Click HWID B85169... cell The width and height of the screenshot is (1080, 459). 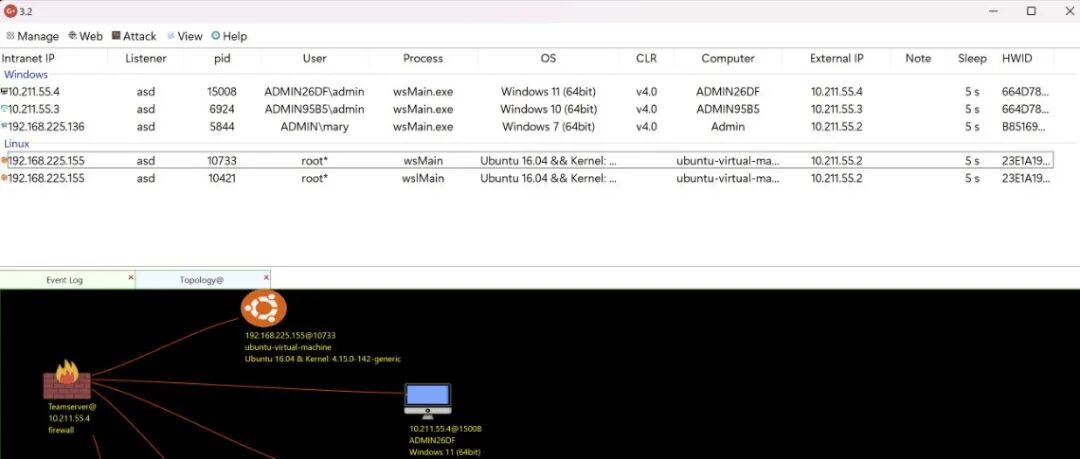1025,126
